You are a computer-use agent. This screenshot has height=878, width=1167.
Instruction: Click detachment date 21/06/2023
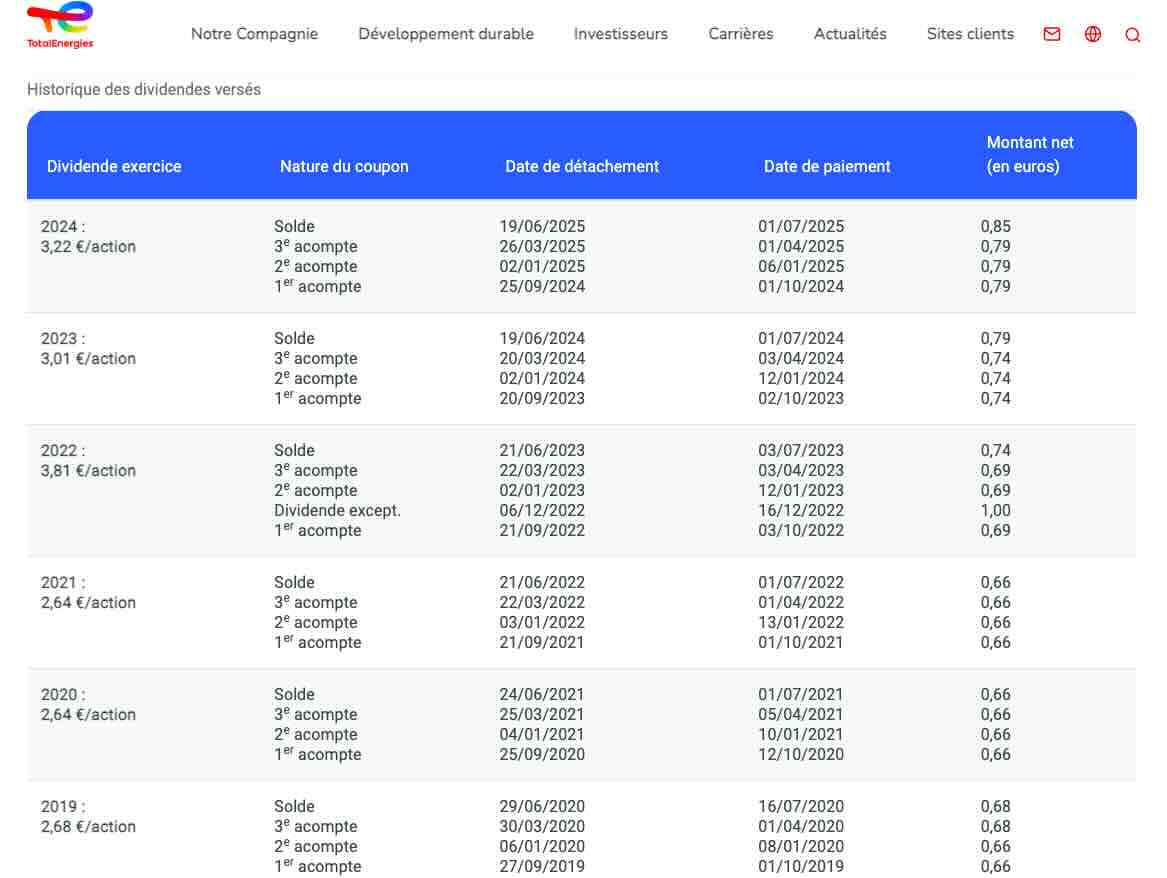[x=542, y=450]
